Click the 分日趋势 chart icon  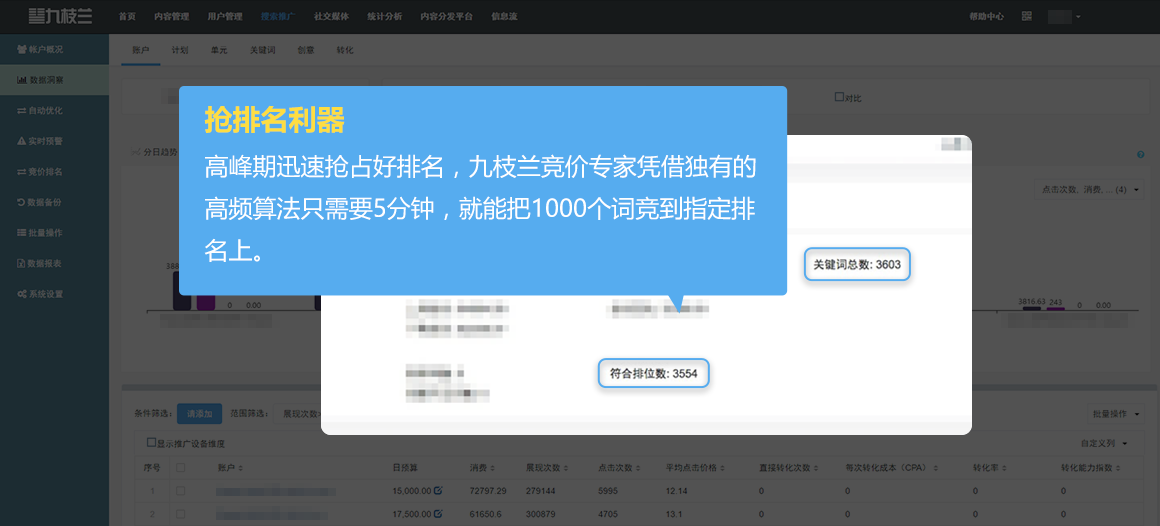point(135,152)
